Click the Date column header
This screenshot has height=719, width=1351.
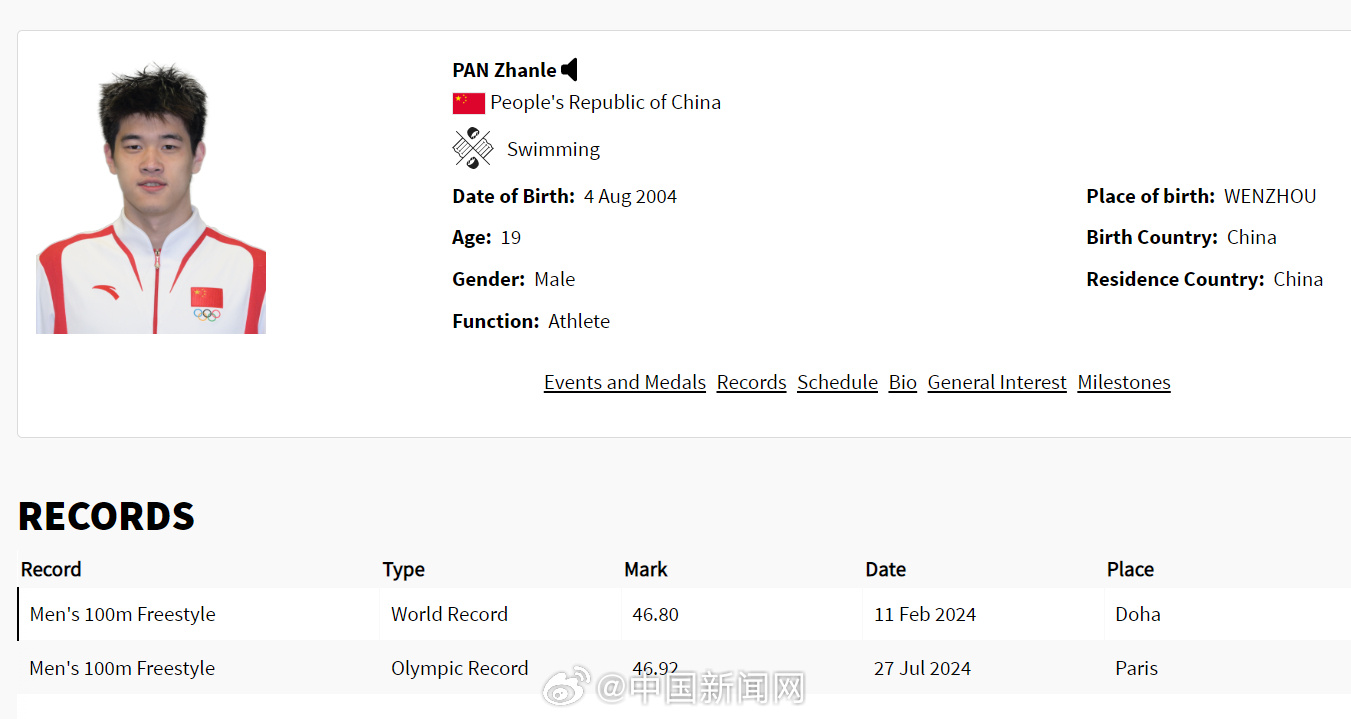coord(885,569)
